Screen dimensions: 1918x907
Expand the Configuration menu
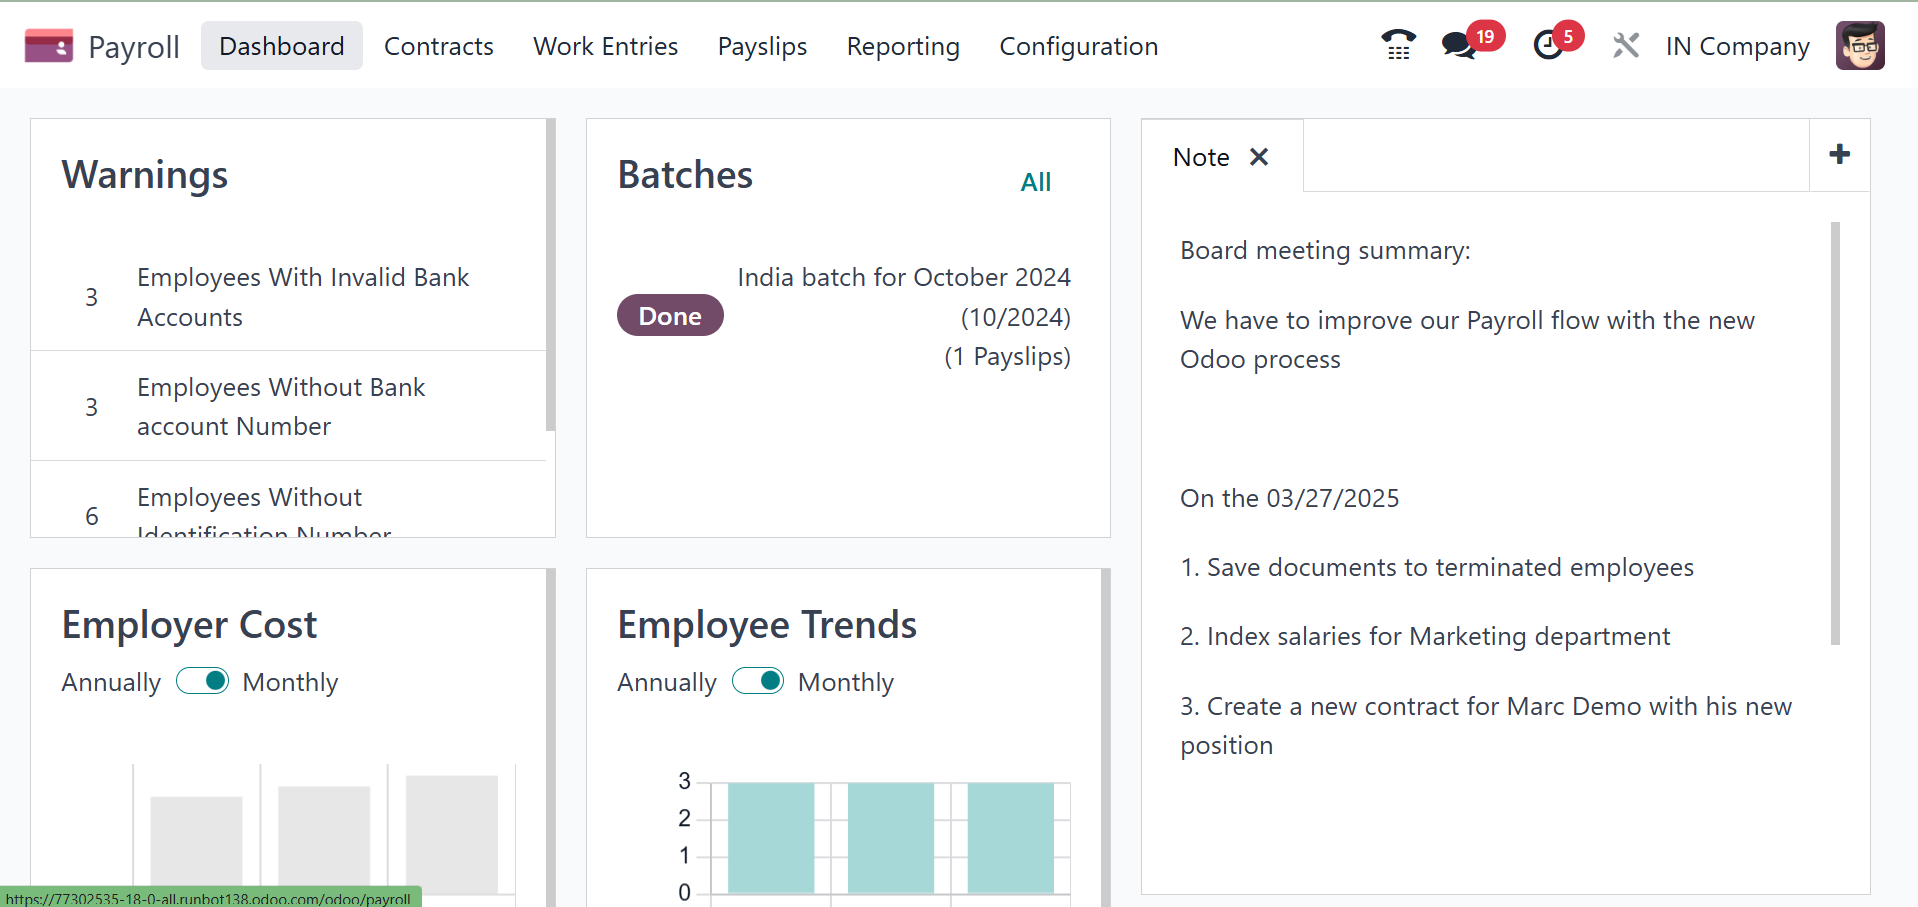[x=1078, y=46]
